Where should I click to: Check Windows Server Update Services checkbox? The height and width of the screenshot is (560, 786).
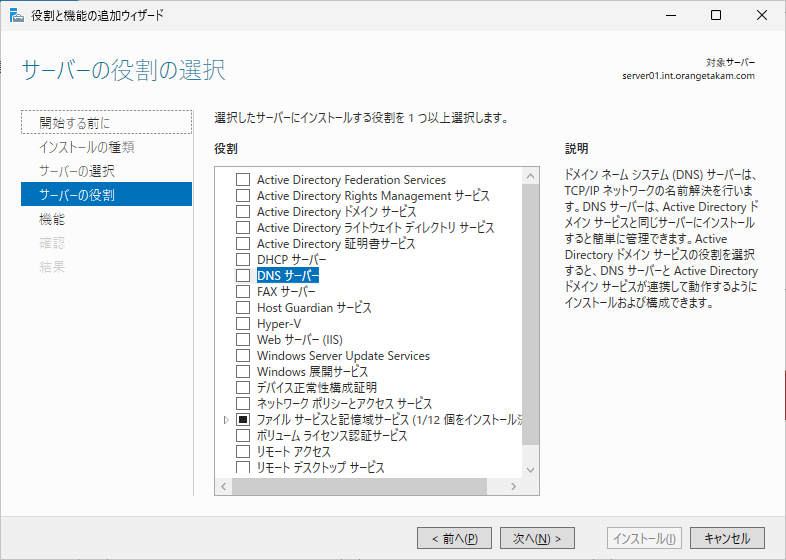click(x=243, y=356)
